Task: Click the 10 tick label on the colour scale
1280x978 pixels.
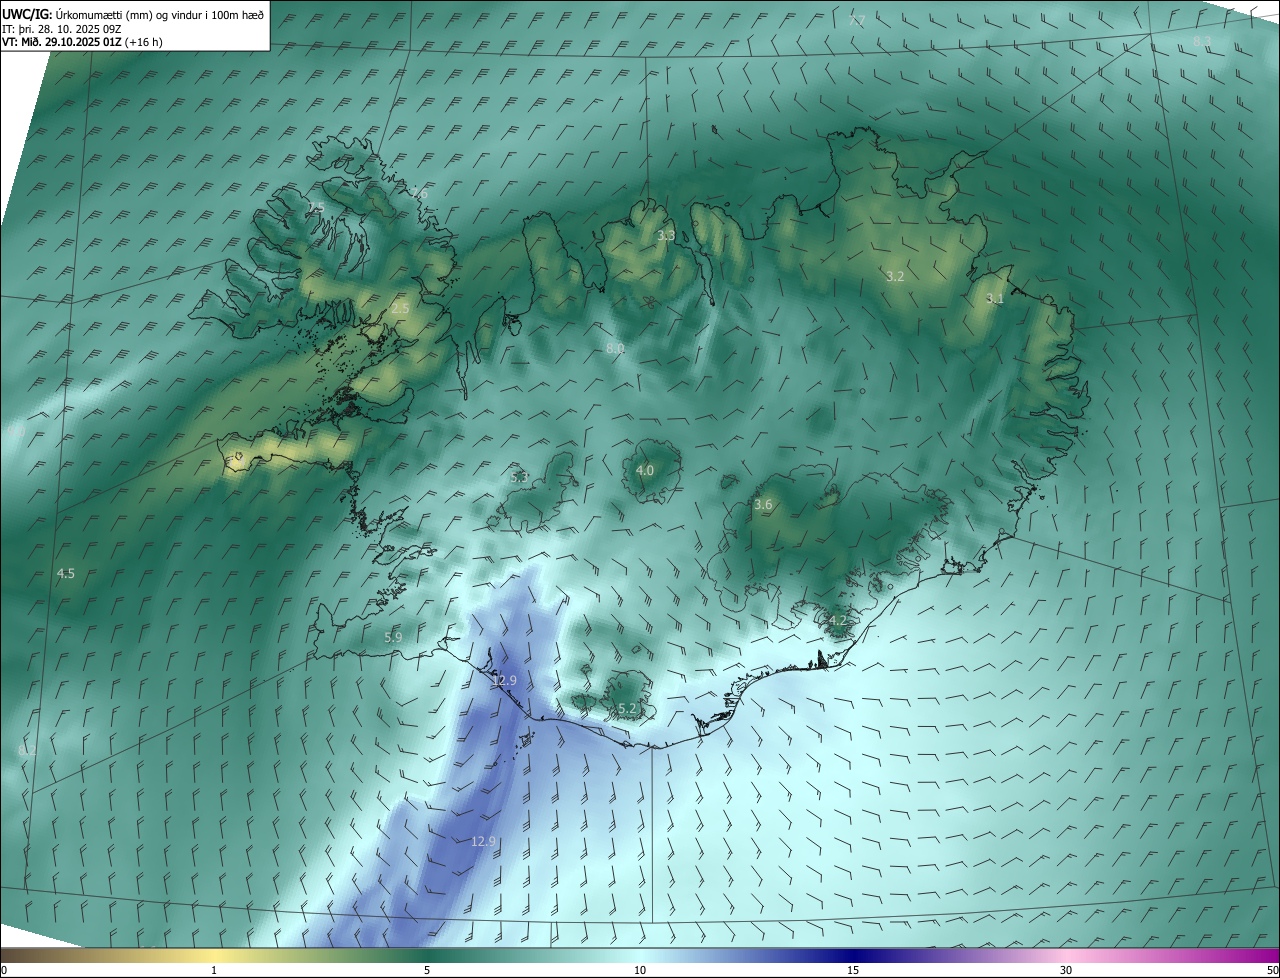Action: (640, 970)
